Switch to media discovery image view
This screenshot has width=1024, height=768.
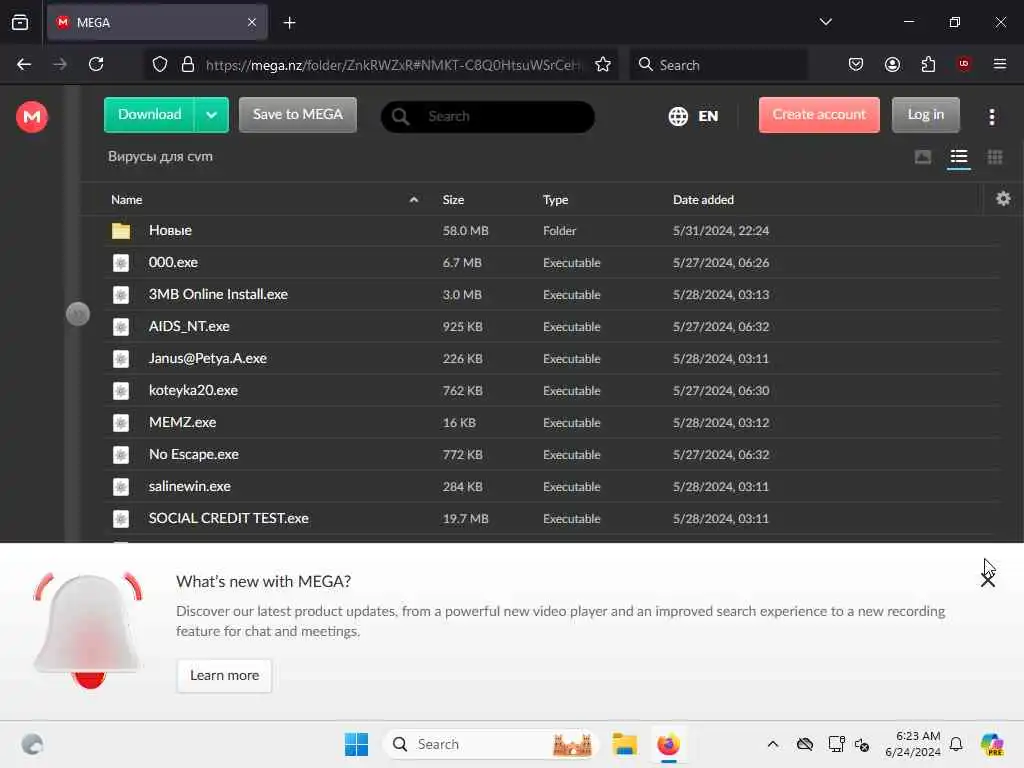923,157
